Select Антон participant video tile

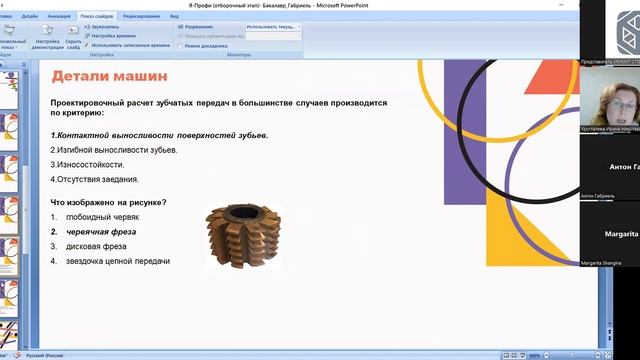610,167
